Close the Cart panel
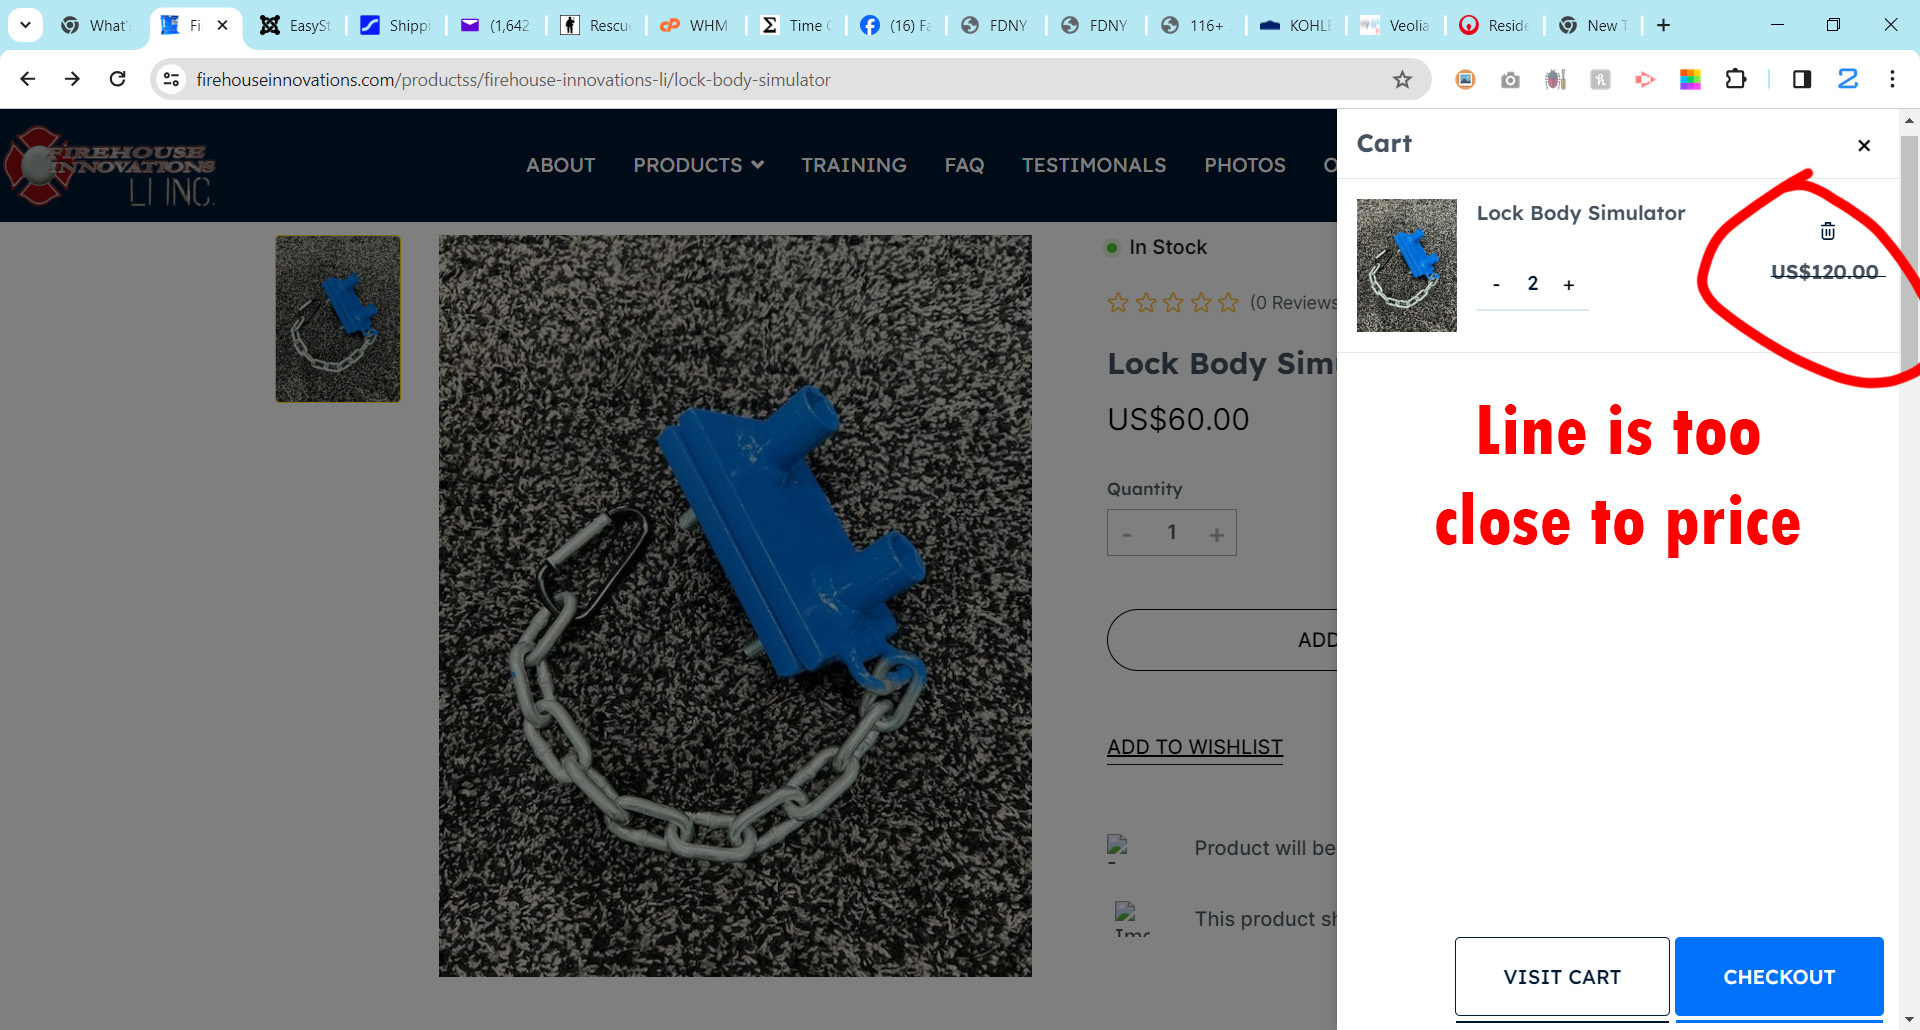The width and height of the screenshot is (1920, 1030). 1863,146
